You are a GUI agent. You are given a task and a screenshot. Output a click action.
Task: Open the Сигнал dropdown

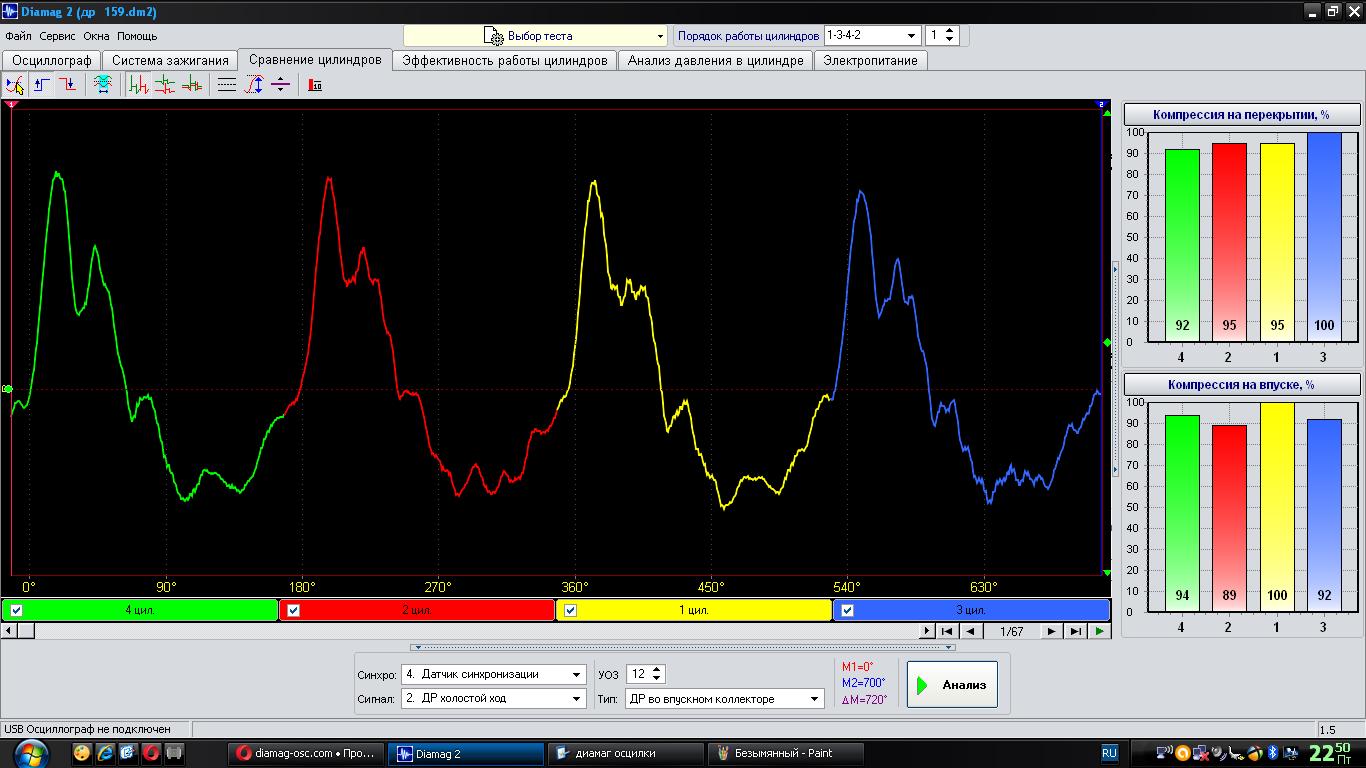493,699
